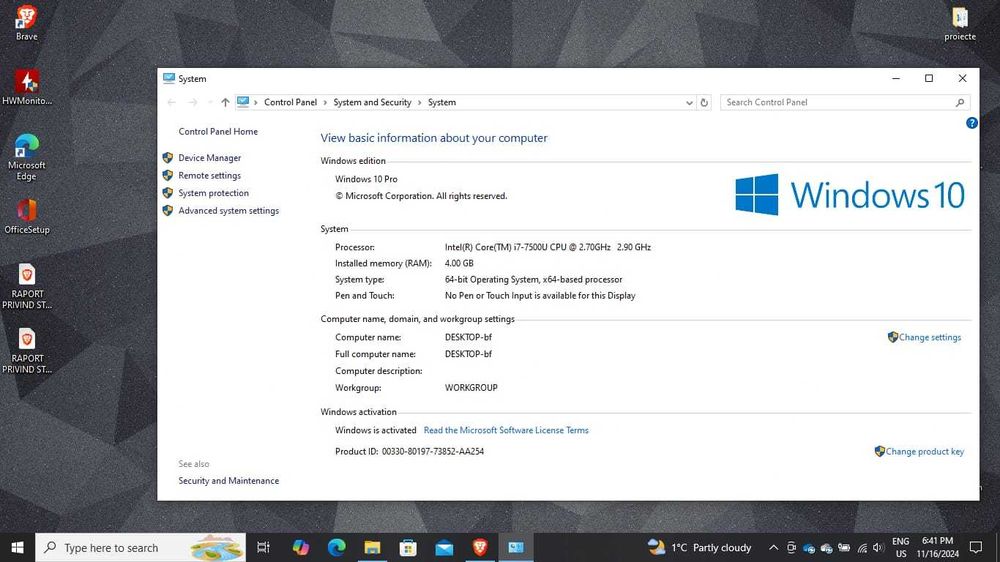Screen dimensions: 1000x562
Task: Select System in breadcrumb path
Action: [x=441, y=102]
